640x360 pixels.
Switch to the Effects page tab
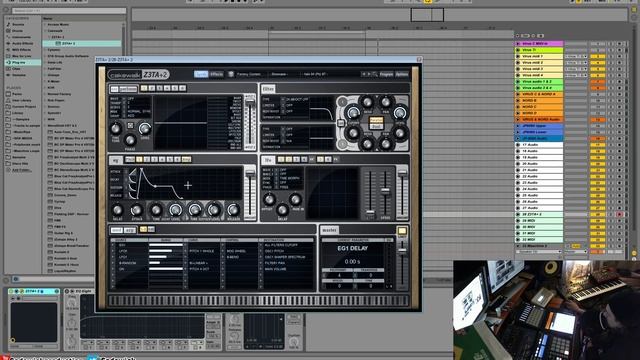click(216, 74)
